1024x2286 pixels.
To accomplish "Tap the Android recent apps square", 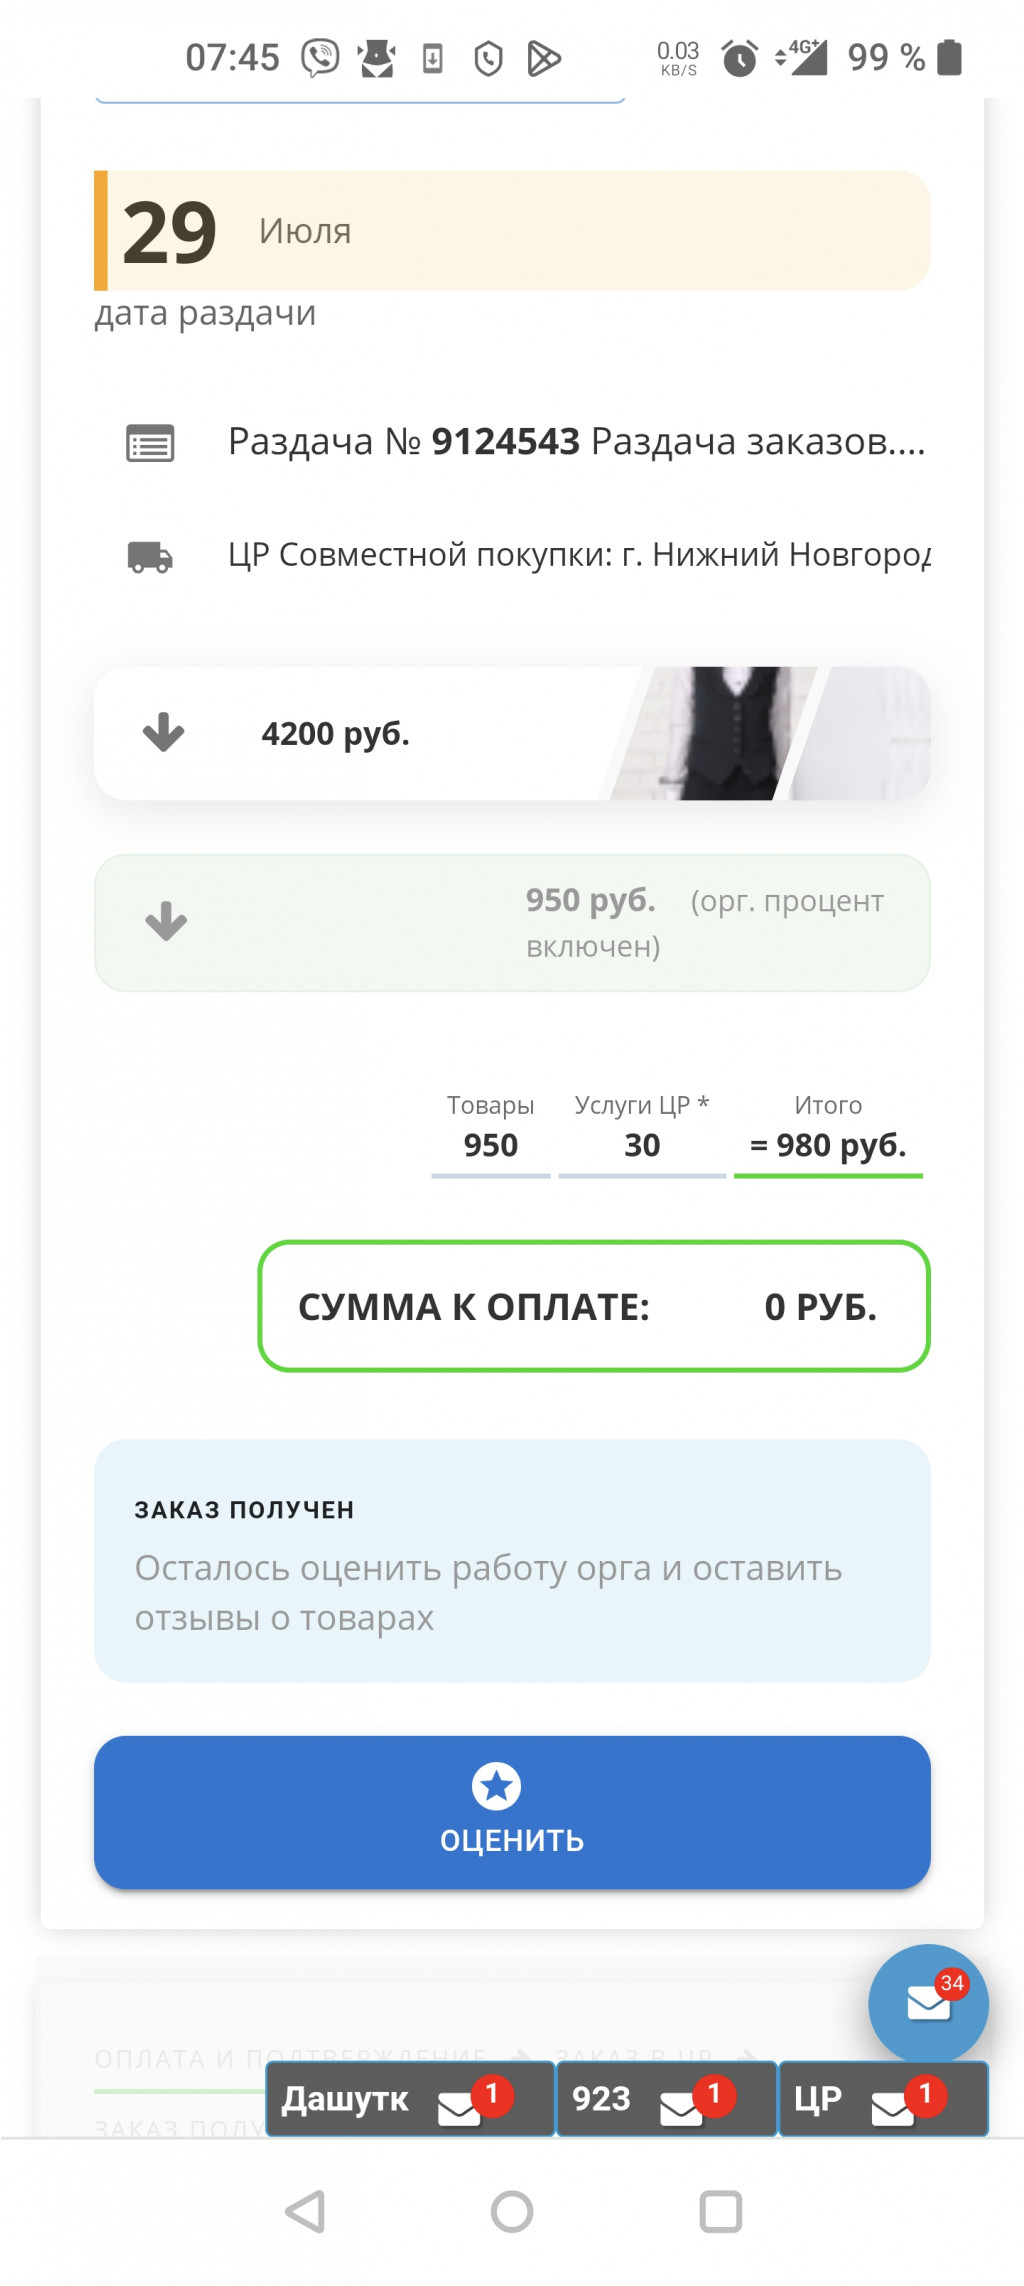I will pos(720,2211).
